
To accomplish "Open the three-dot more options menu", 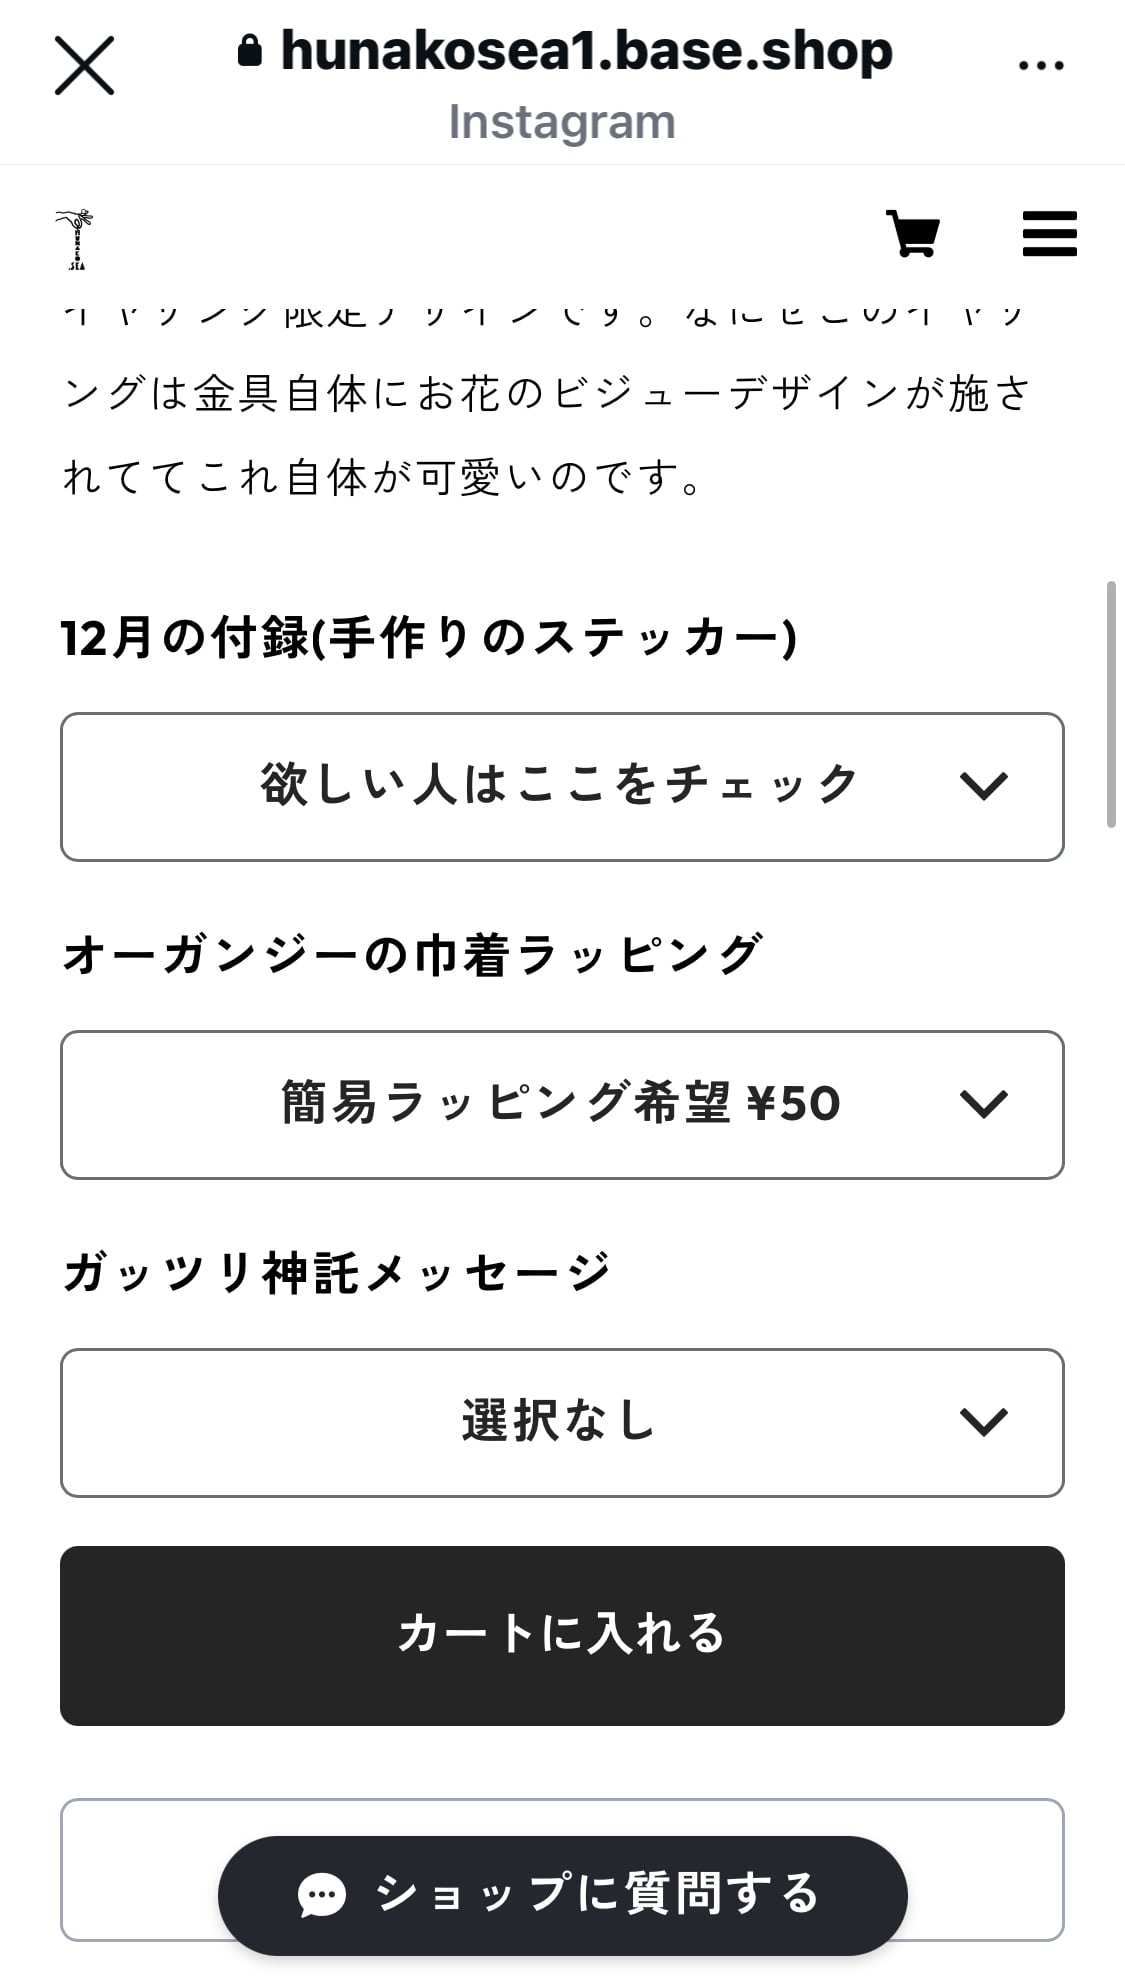I will [x=1040, y=66].
